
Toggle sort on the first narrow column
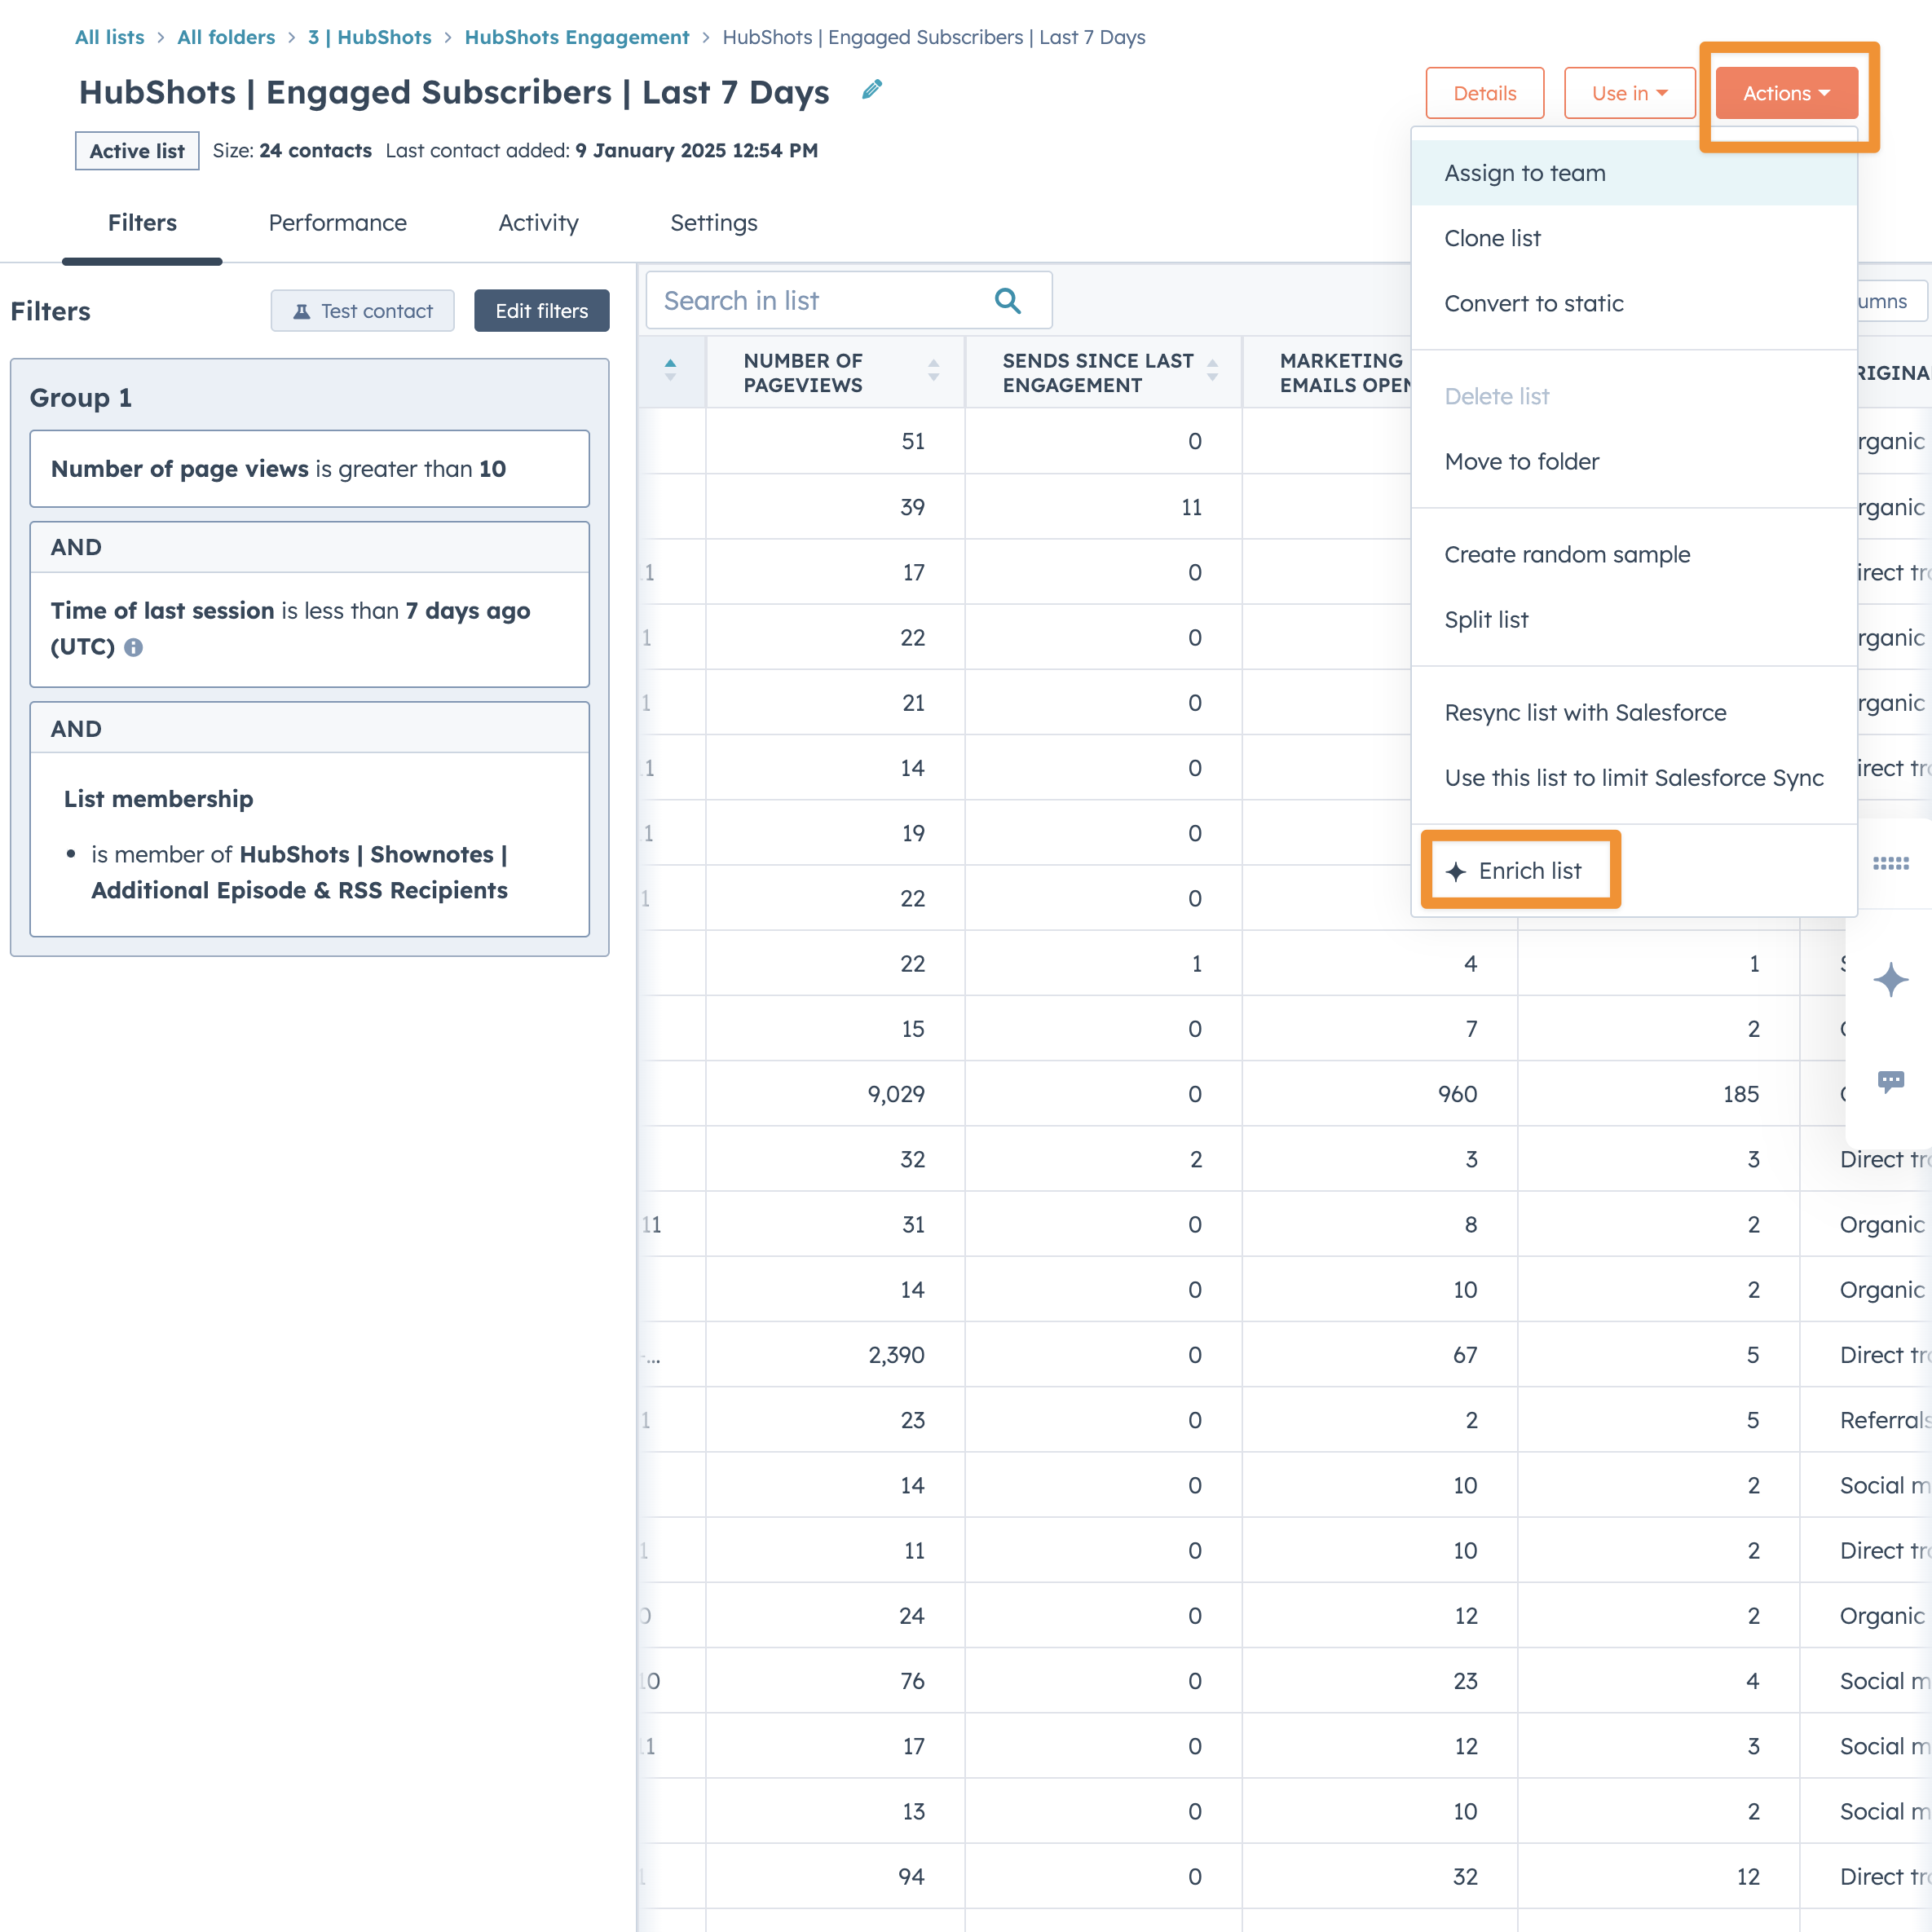[x=670, y=371]
